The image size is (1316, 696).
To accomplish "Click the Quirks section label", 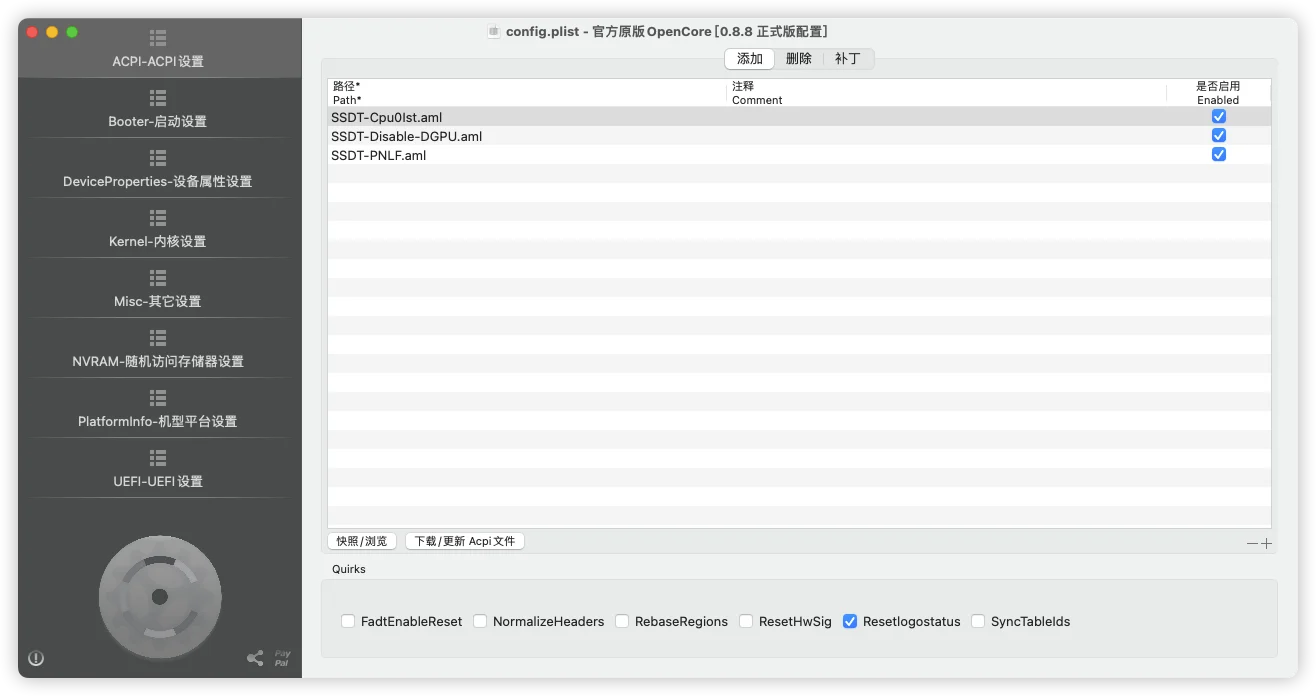I will click(x=349, y=569).
